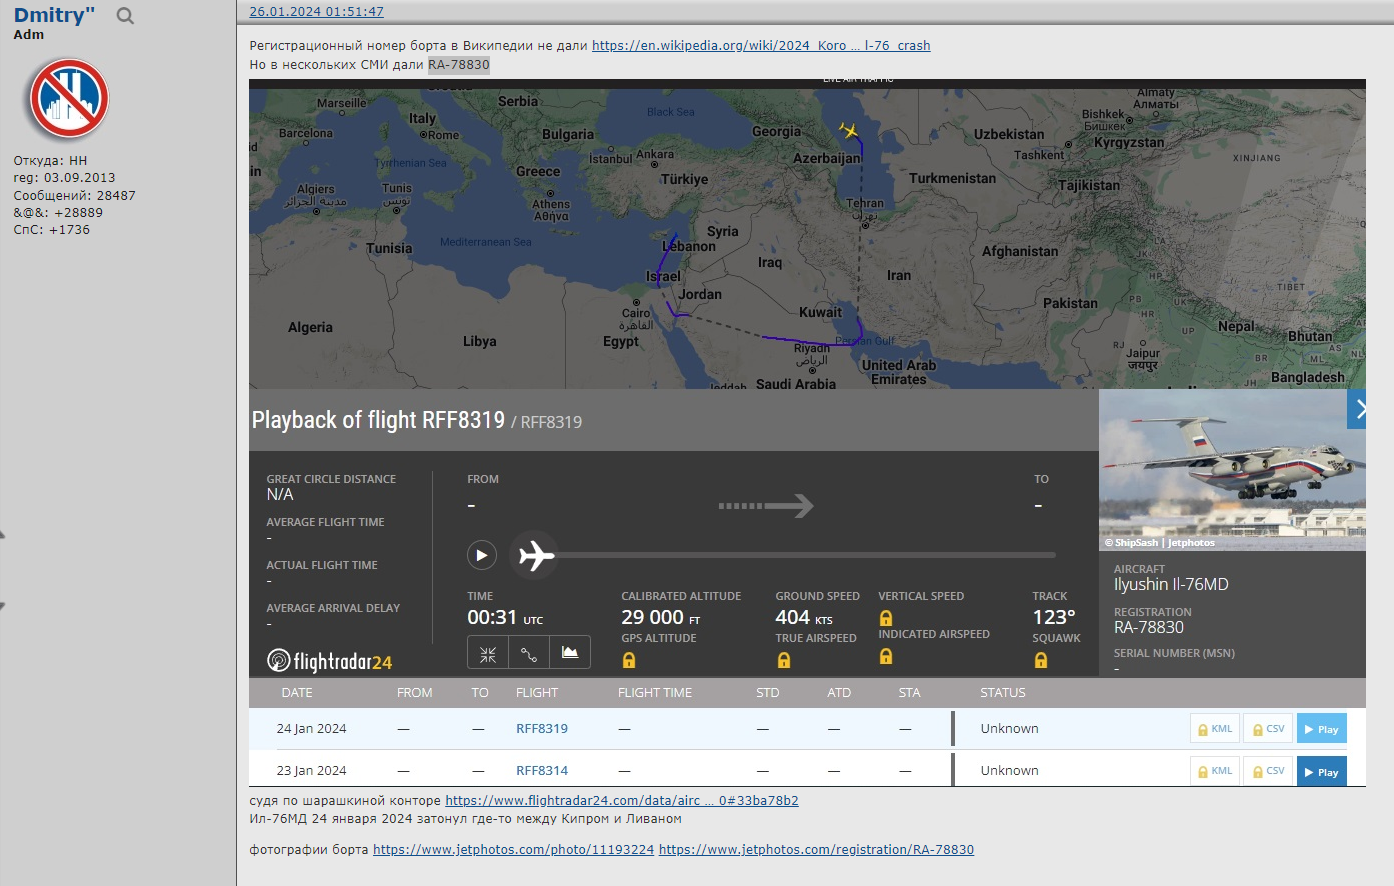Click the 24 Jan 2024 date cell
The height and width of the screenshot is (886, 1394).
pos(311,729)
